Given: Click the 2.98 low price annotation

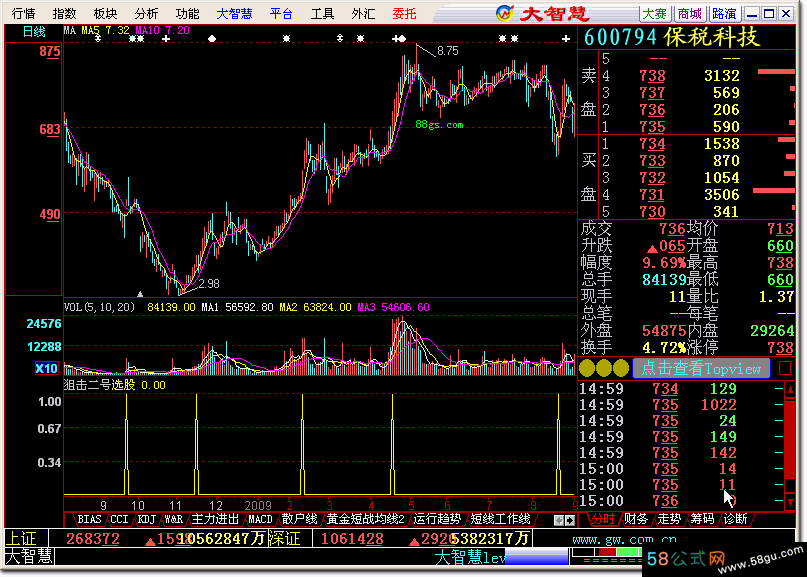Looking at the screenshot, I should pyautogui.click(x=209, y=284).
